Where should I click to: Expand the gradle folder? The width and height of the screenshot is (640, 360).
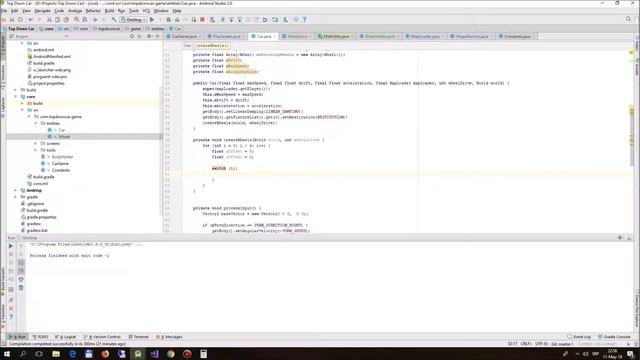tap(16, 197)
